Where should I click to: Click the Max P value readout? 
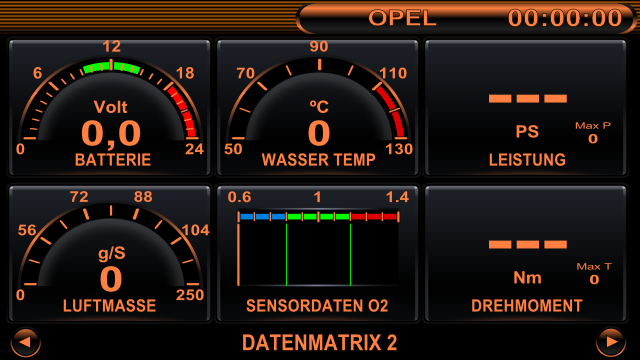coord(593,139)
